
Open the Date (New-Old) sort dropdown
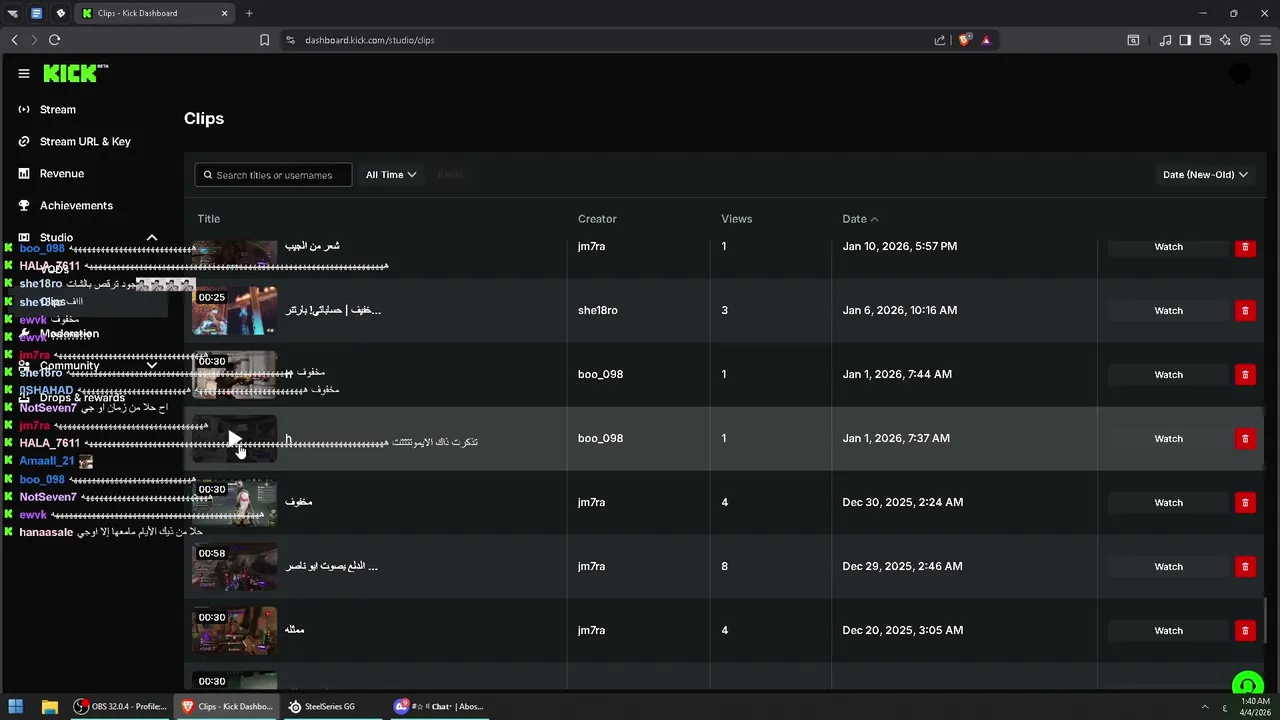click(x=1205, y=175)
